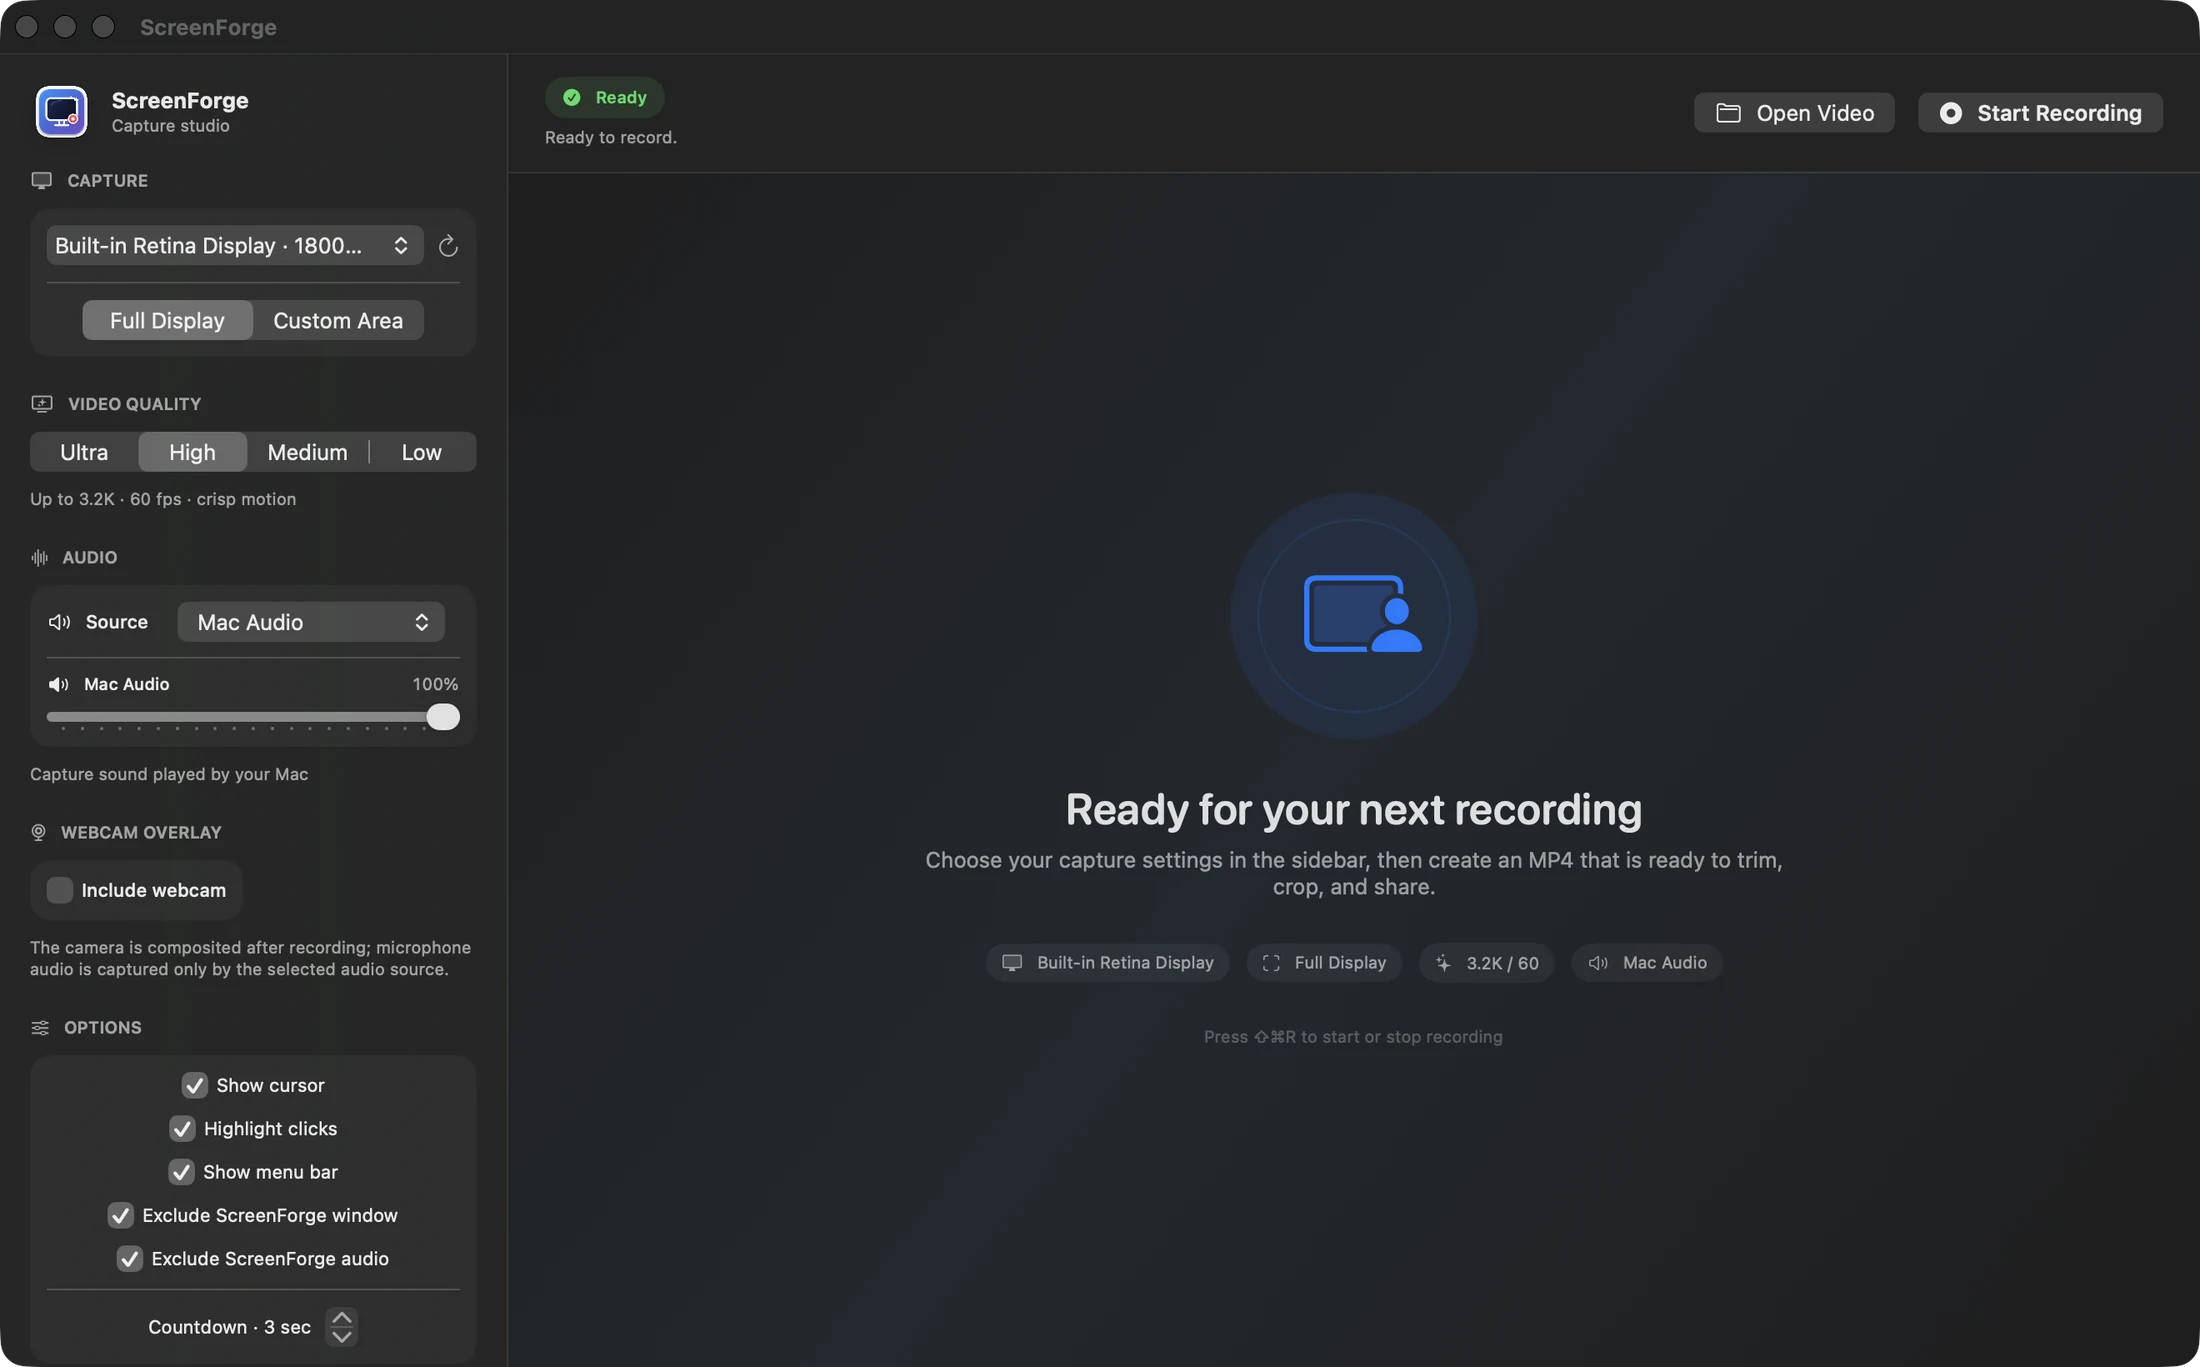The width and height of the screenshot is (2200, 1367).
Task: Select Medium video quality
Action: 307,452
